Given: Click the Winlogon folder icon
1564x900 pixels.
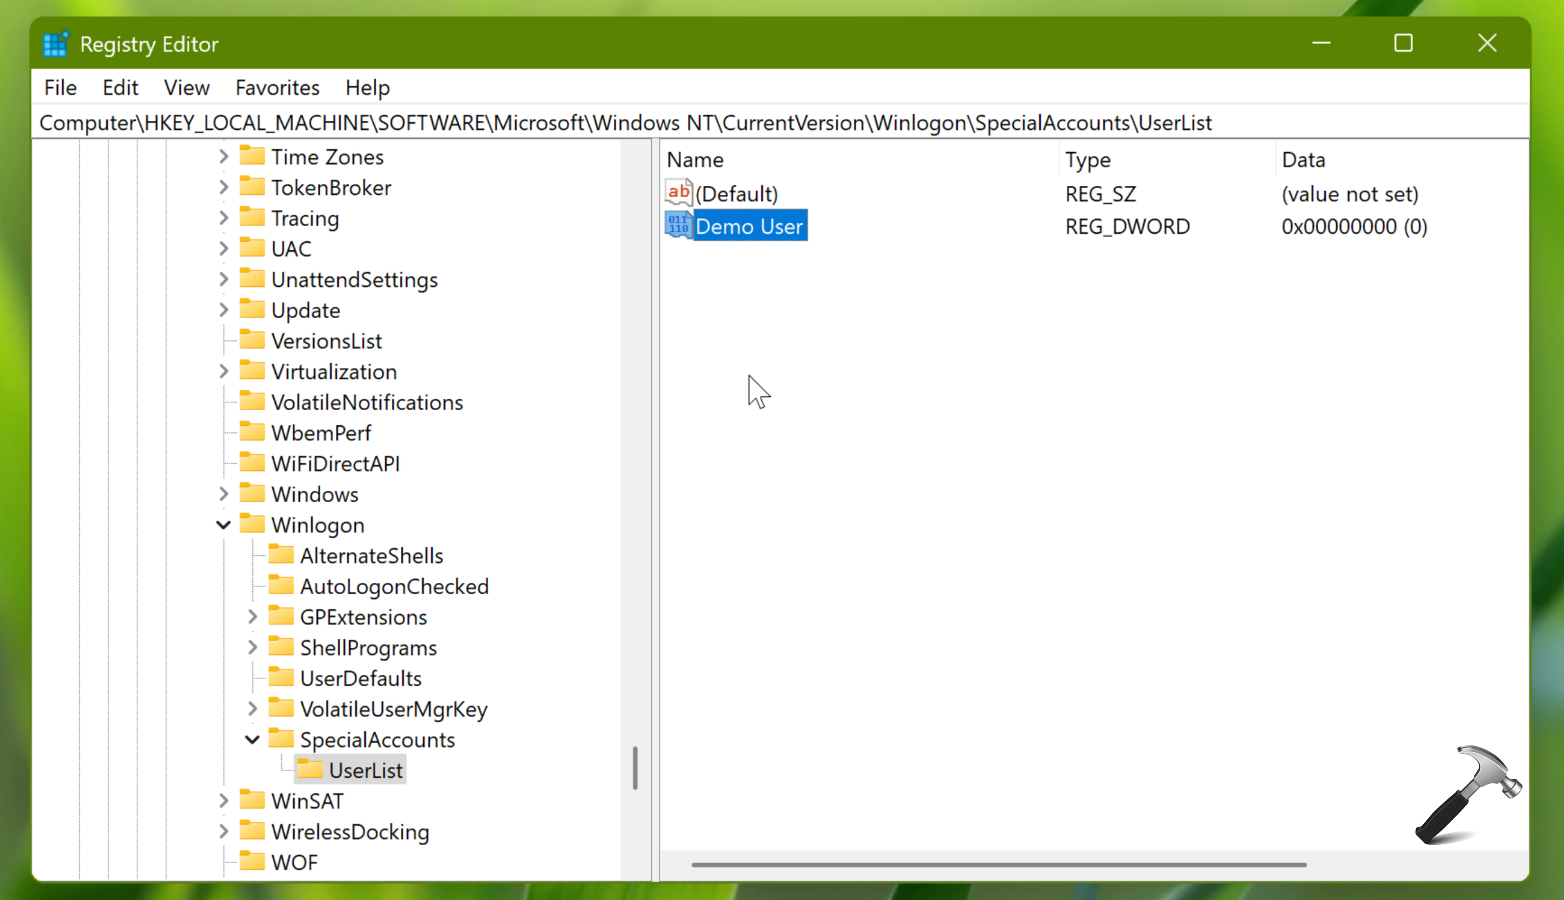Looking at the screenshot, I should [253, 525].
